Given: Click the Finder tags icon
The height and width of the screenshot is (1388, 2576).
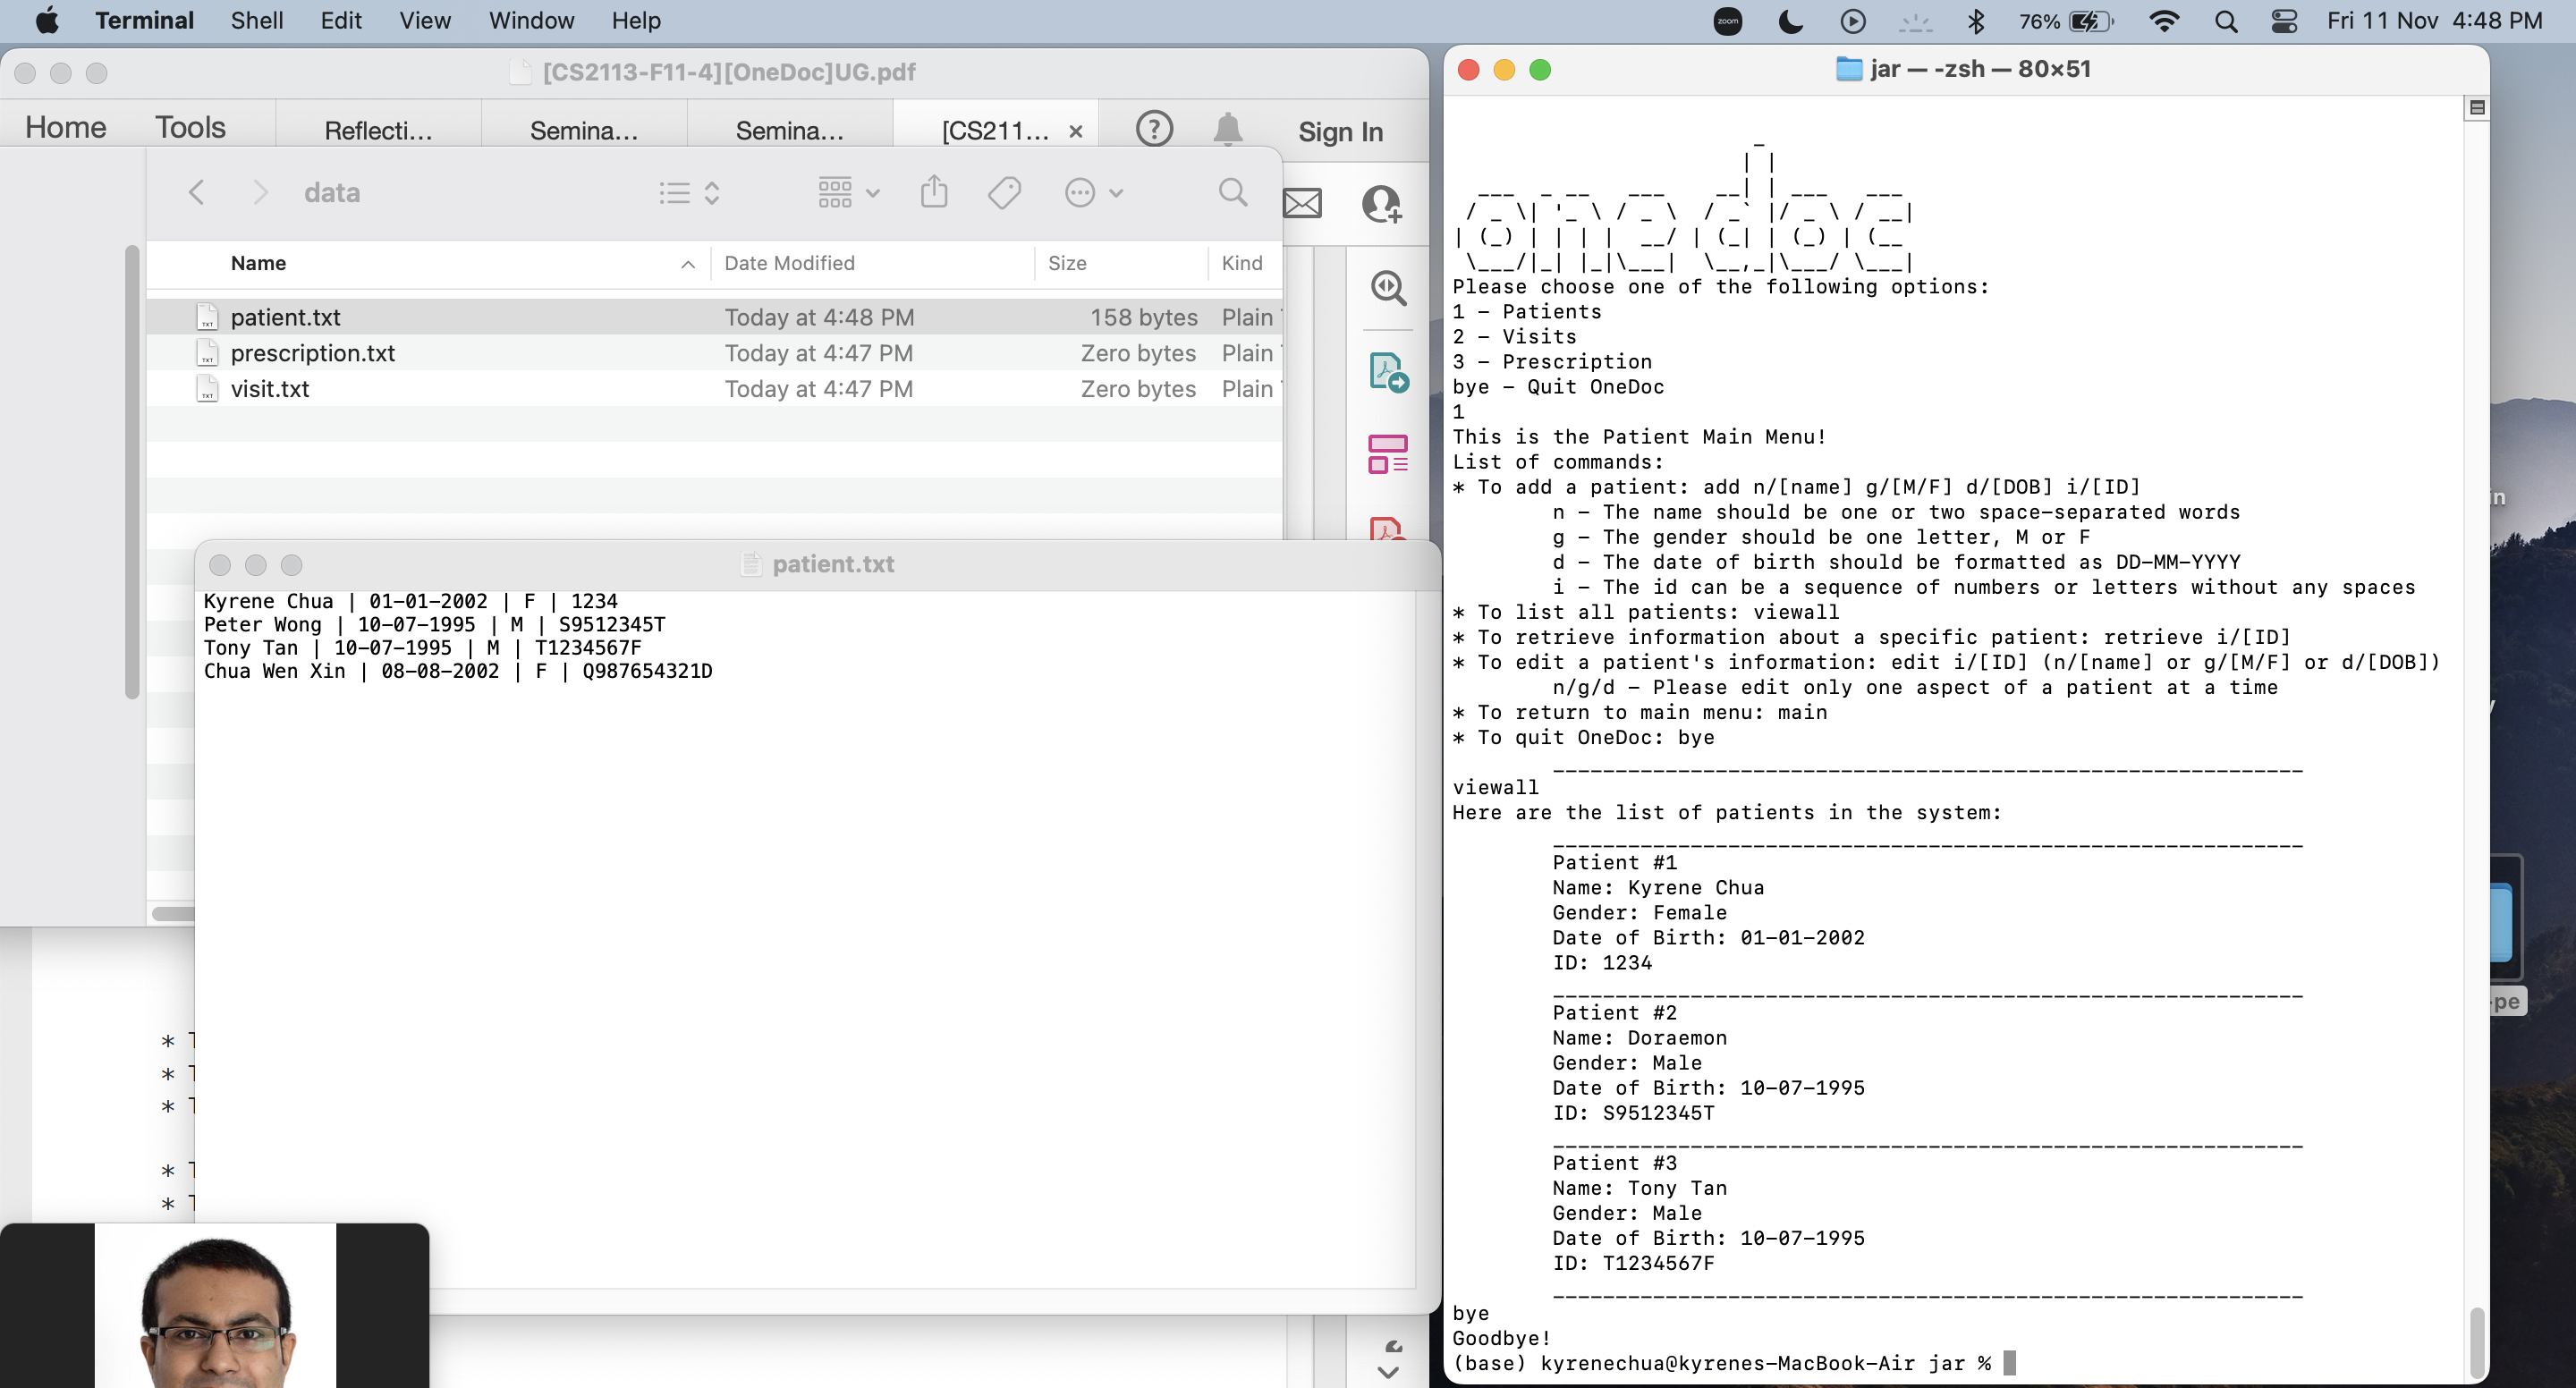Looking at the screenshot, I should 1004,192.
